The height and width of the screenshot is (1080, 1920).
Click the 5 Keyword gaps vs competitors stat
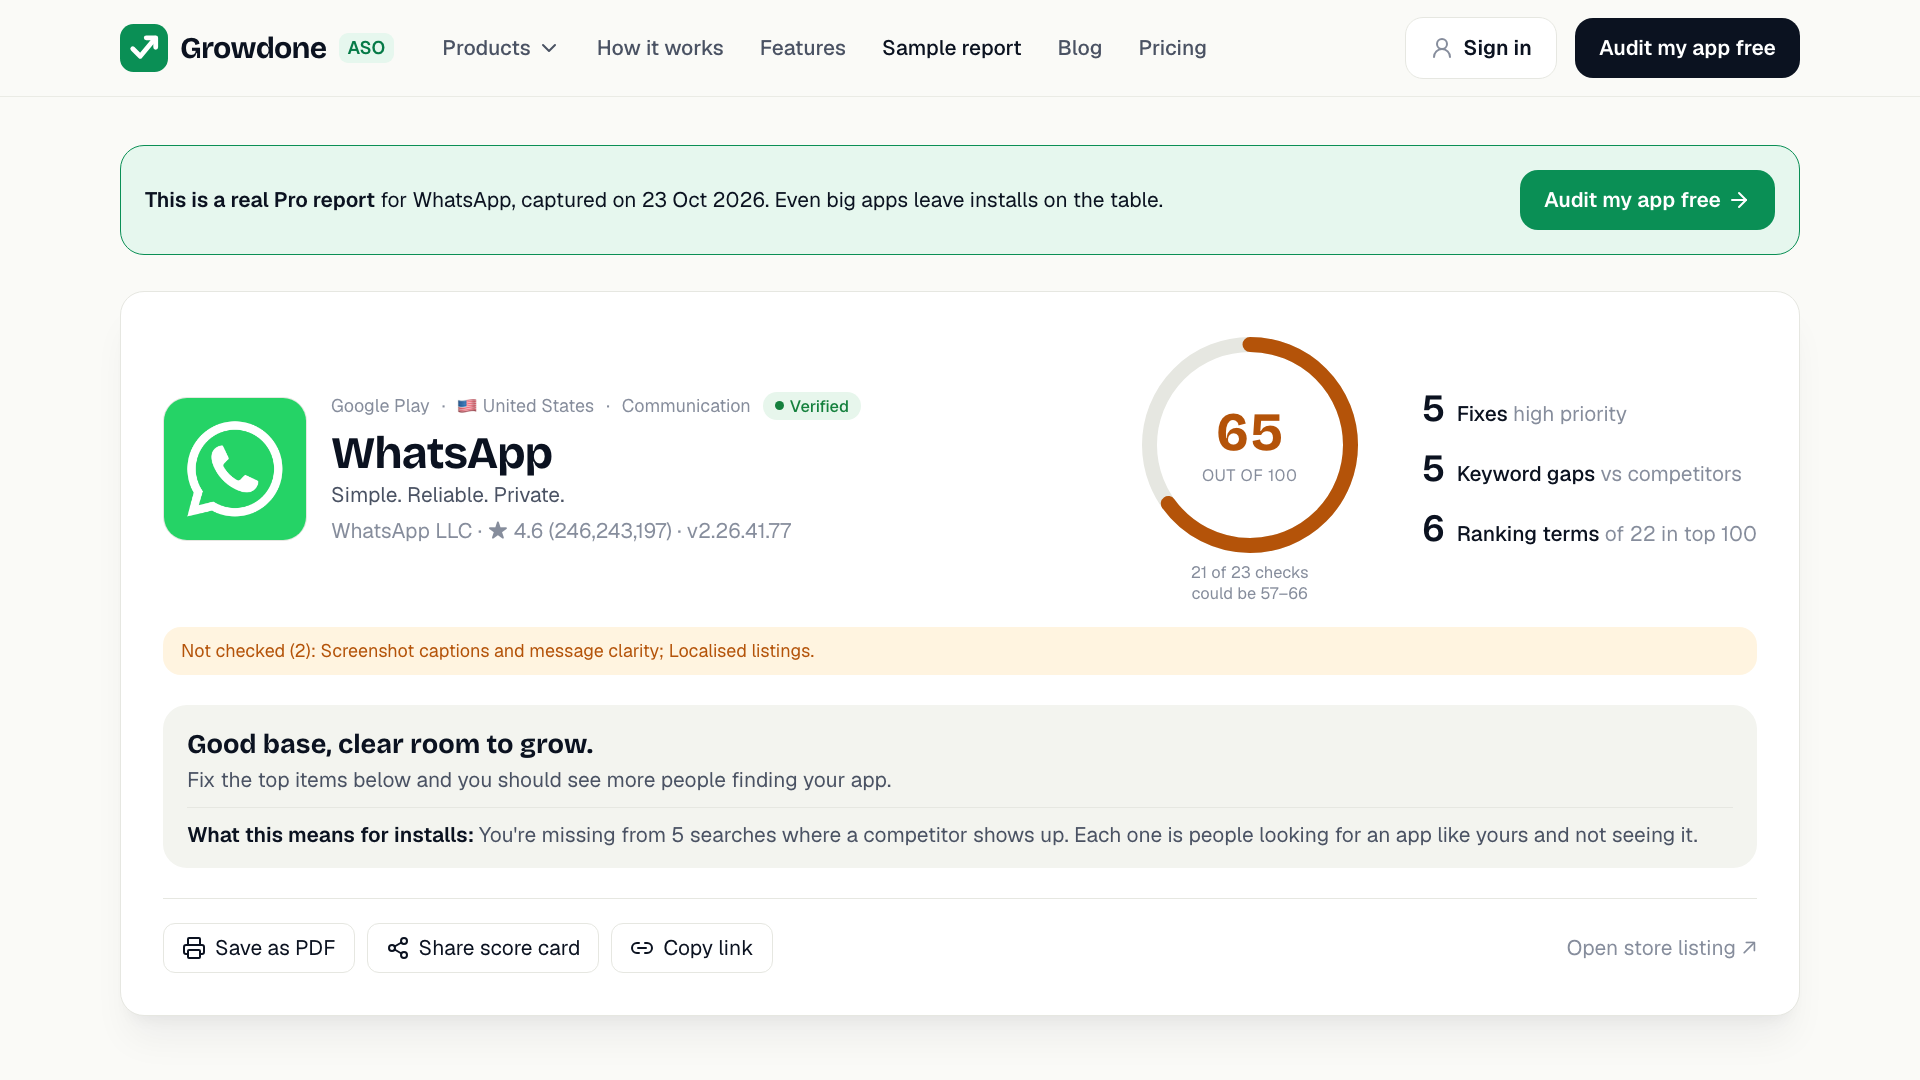point(1582,470)
